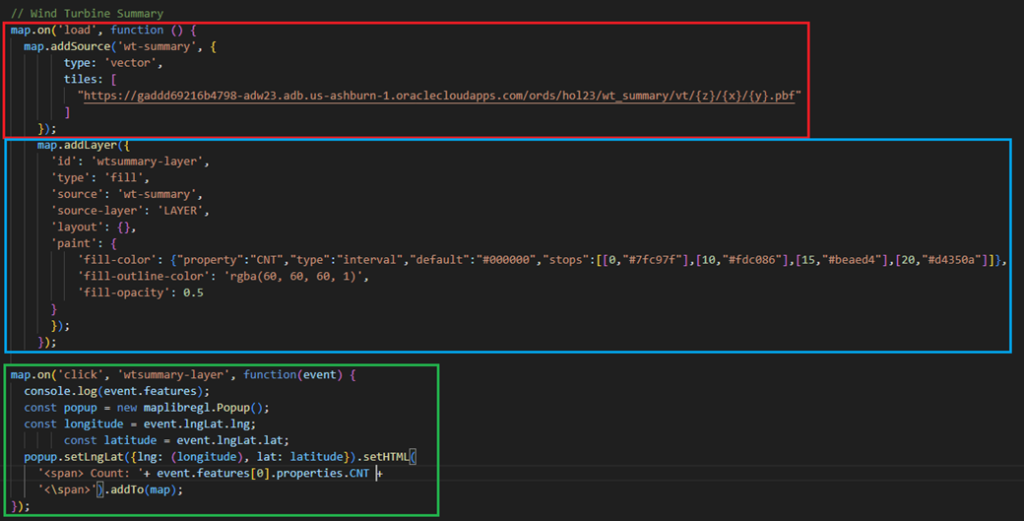Click the '<span> Count:' string line
Viewport: 1024px width, 521px height.
(x=210, y=473)
